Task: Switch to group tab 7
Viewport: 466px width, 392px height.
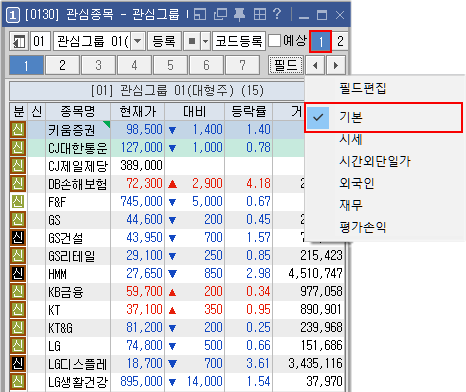Action: (x=242, y=65)
